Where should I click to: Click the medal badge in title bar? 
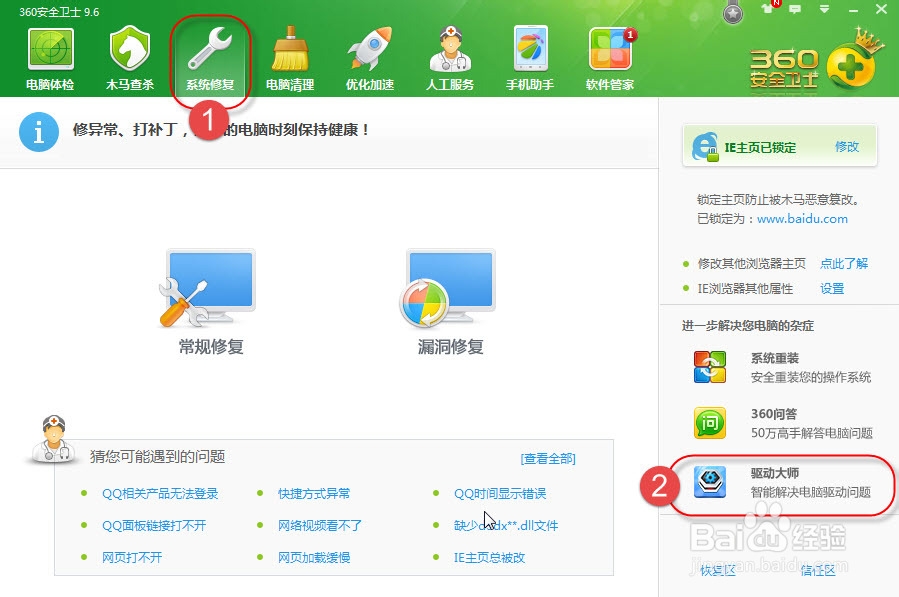733,13
